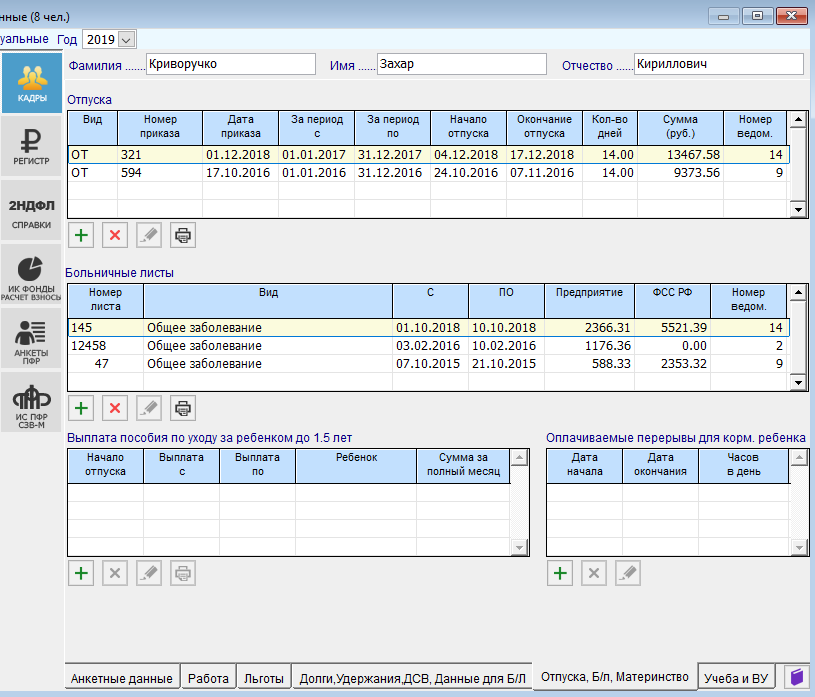
Task: Open 2НДФЛ Справки section
Action: [x=31, y=211]
